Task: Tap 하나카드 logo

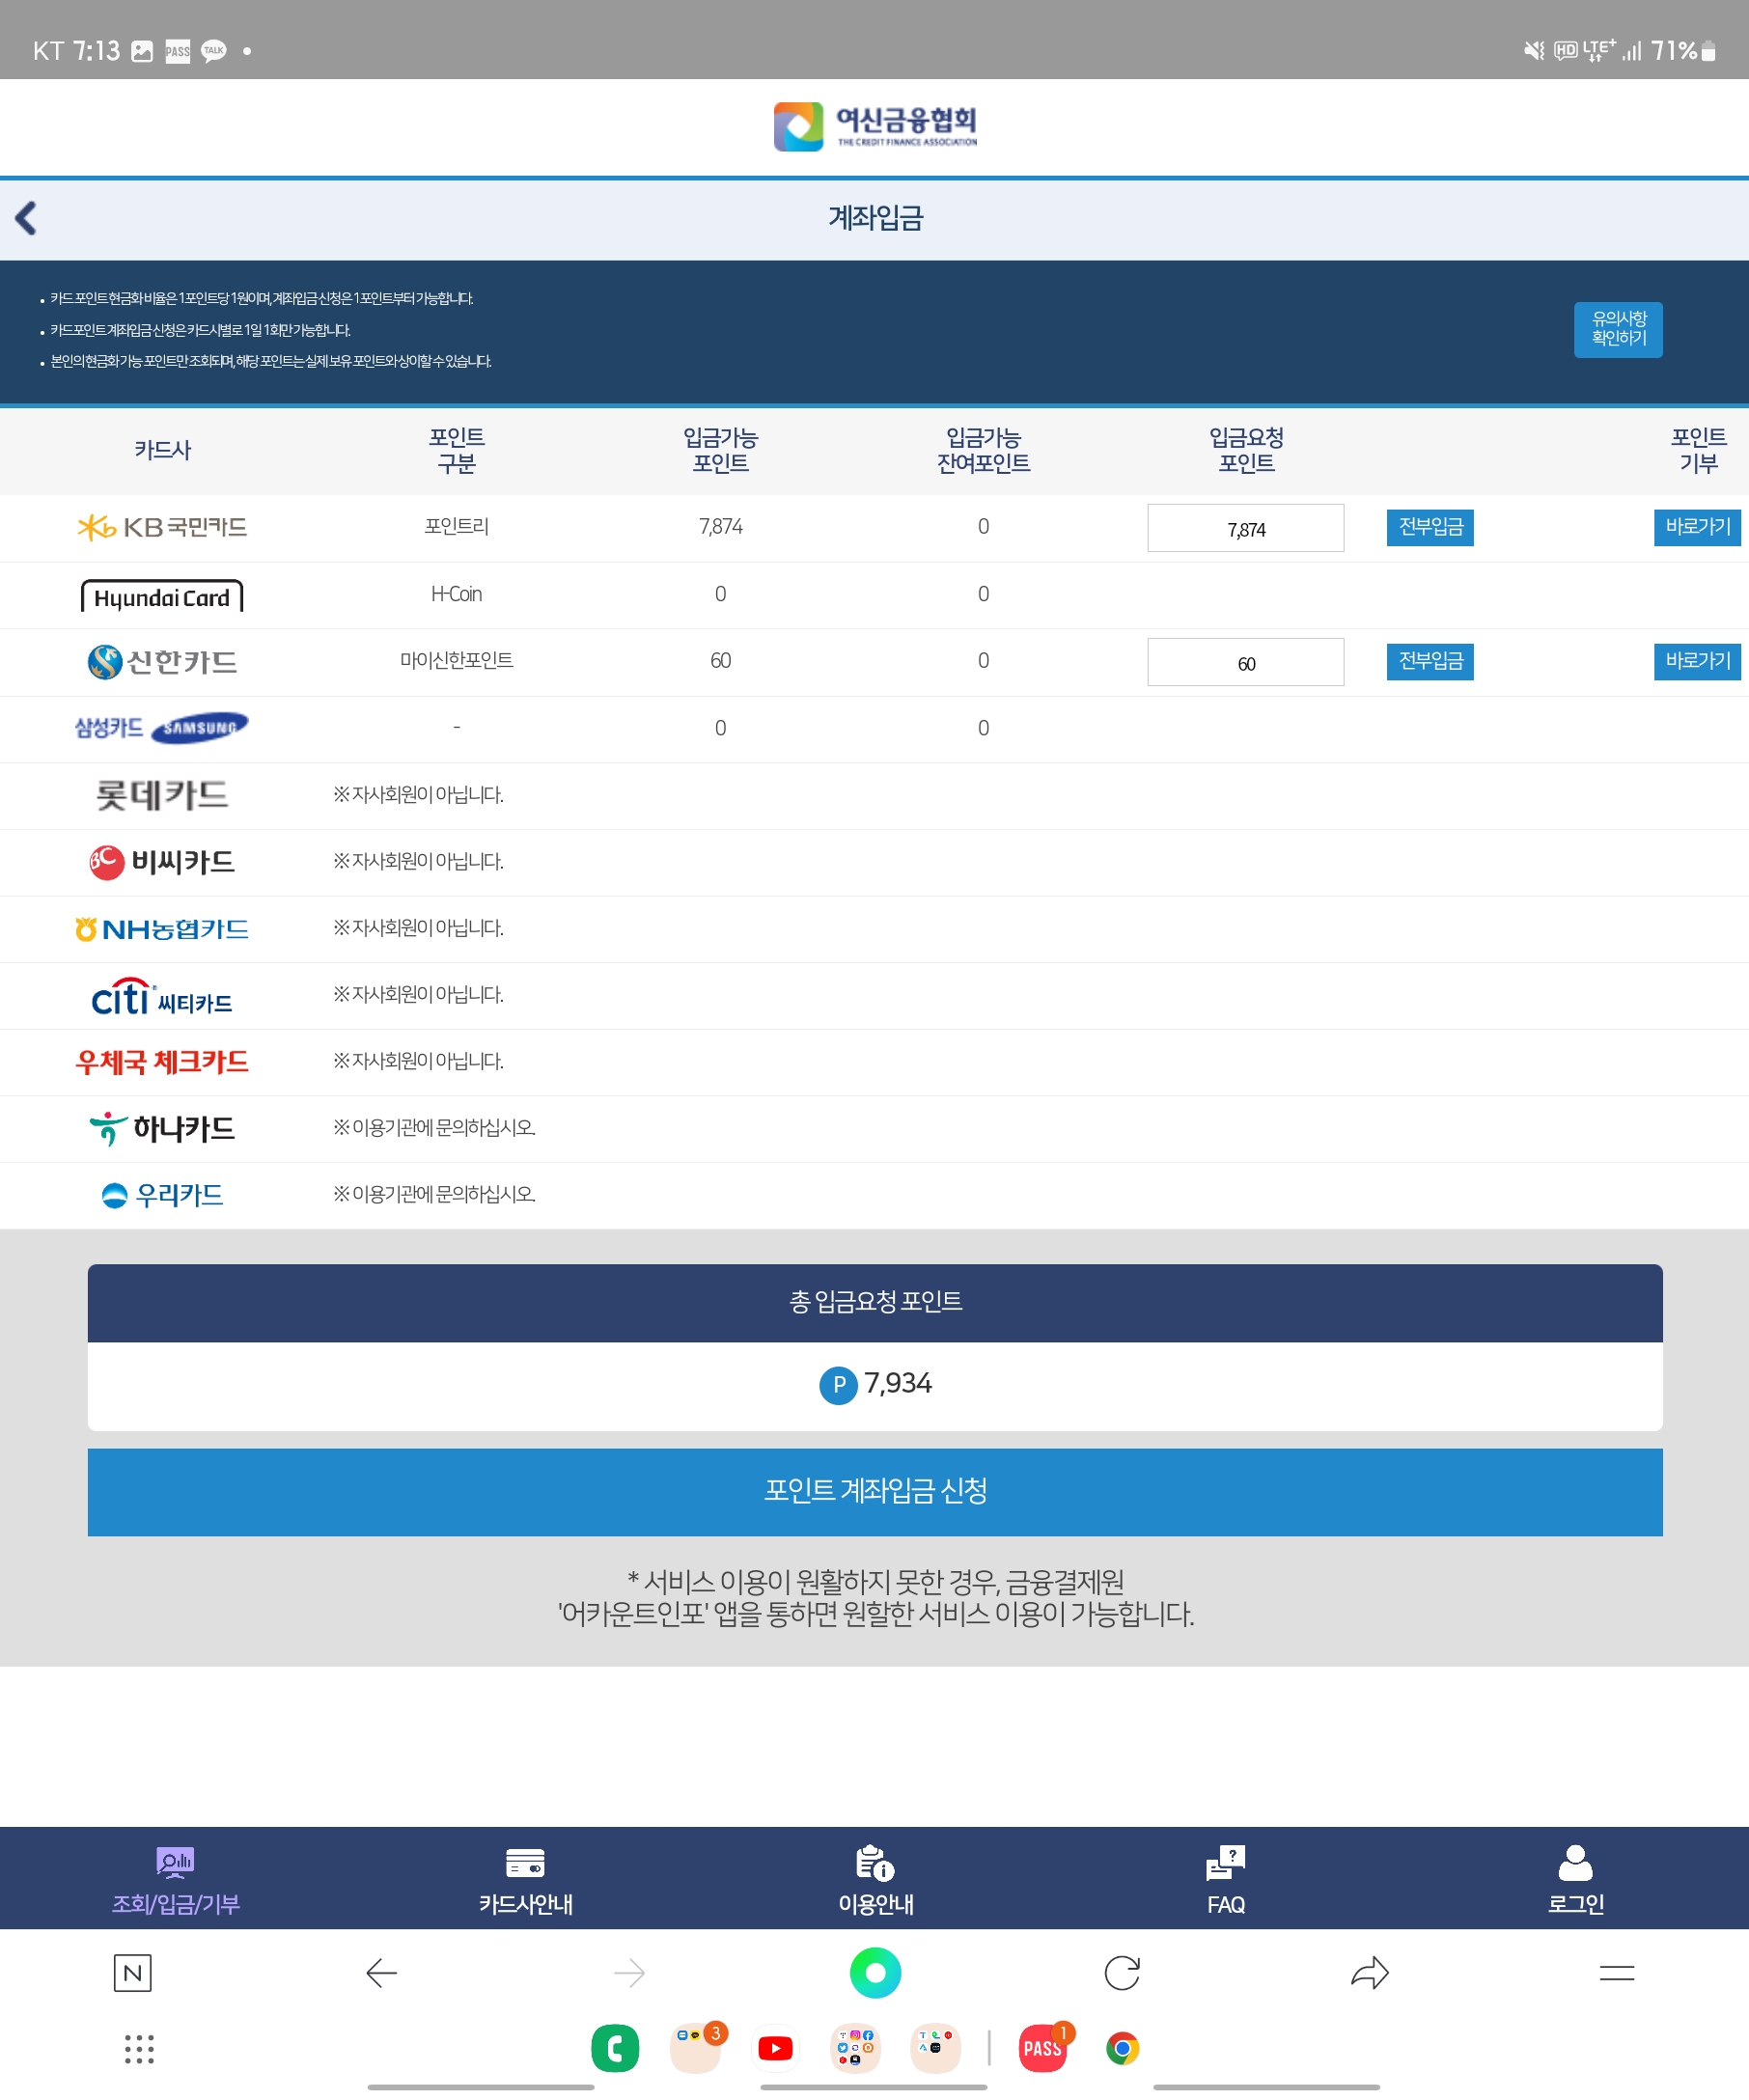Action: click(162, 1129)
